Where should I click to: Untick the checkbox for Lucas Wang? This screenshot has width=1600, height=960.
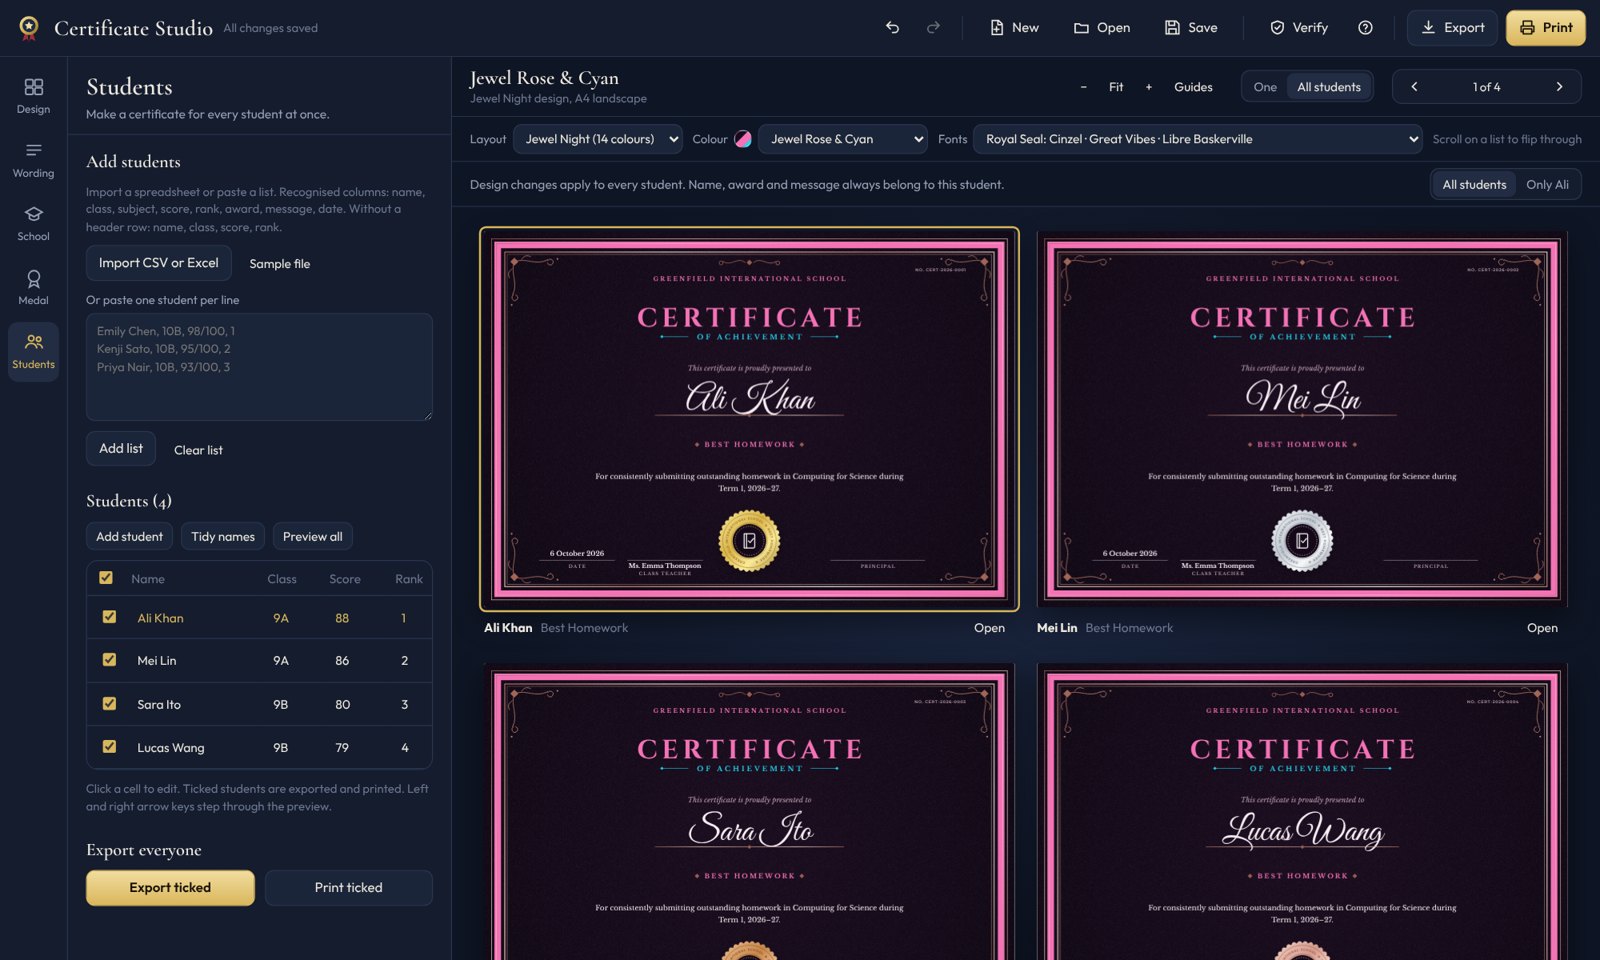click(x=109, y=747)
